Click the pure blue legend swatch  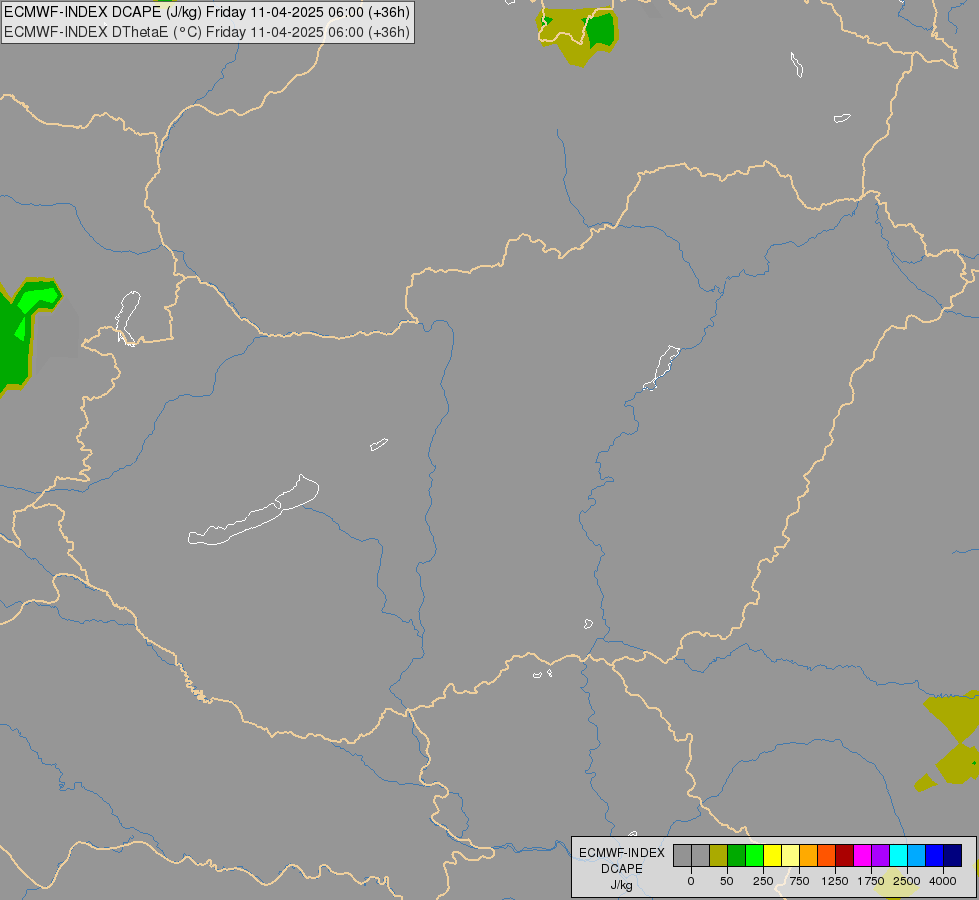(935, 856)
